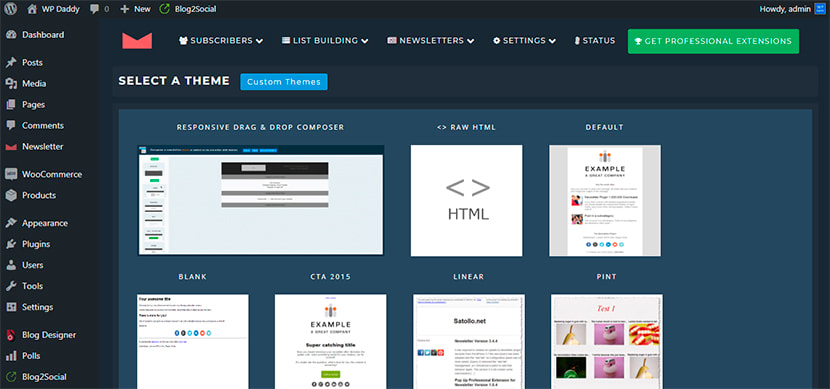This screenshot has height=389, width=830.
Task: Choose the Default theme preview
Action: pos(605,201)
